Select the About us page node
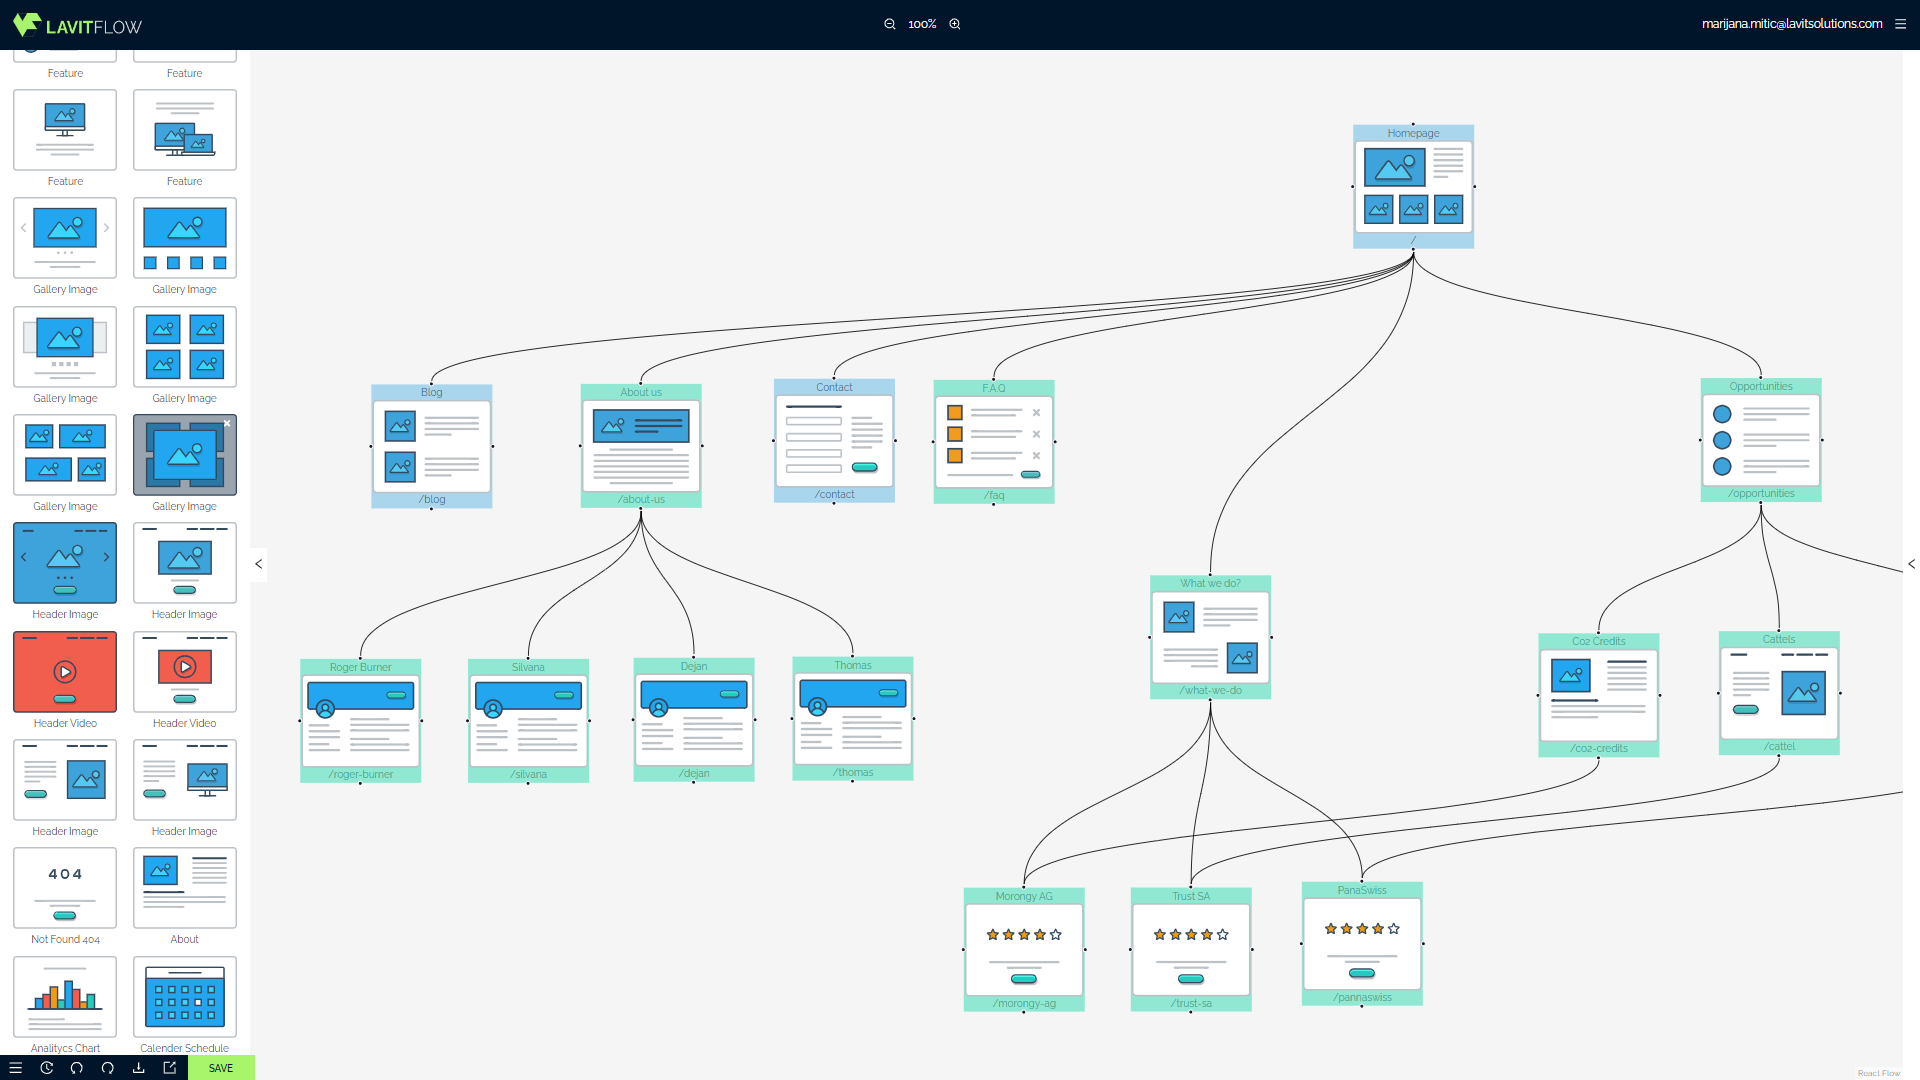This screenshot has width=1920, height=1080. tap(641, 446)
